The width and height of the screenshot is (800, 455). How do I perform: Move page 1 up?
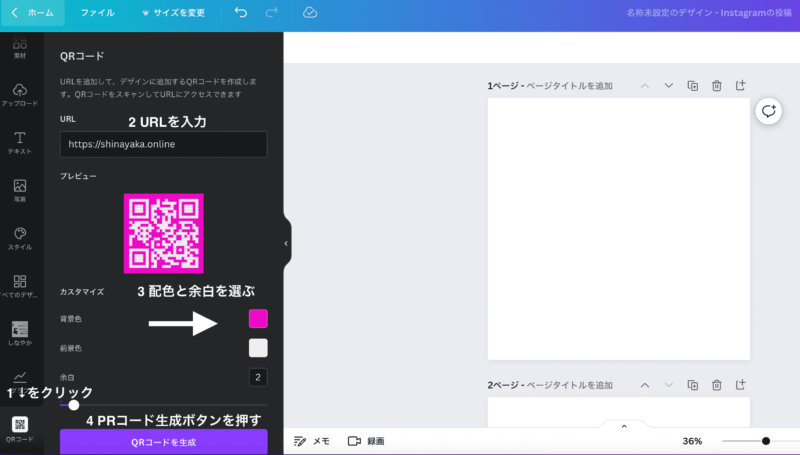(645, 86)
